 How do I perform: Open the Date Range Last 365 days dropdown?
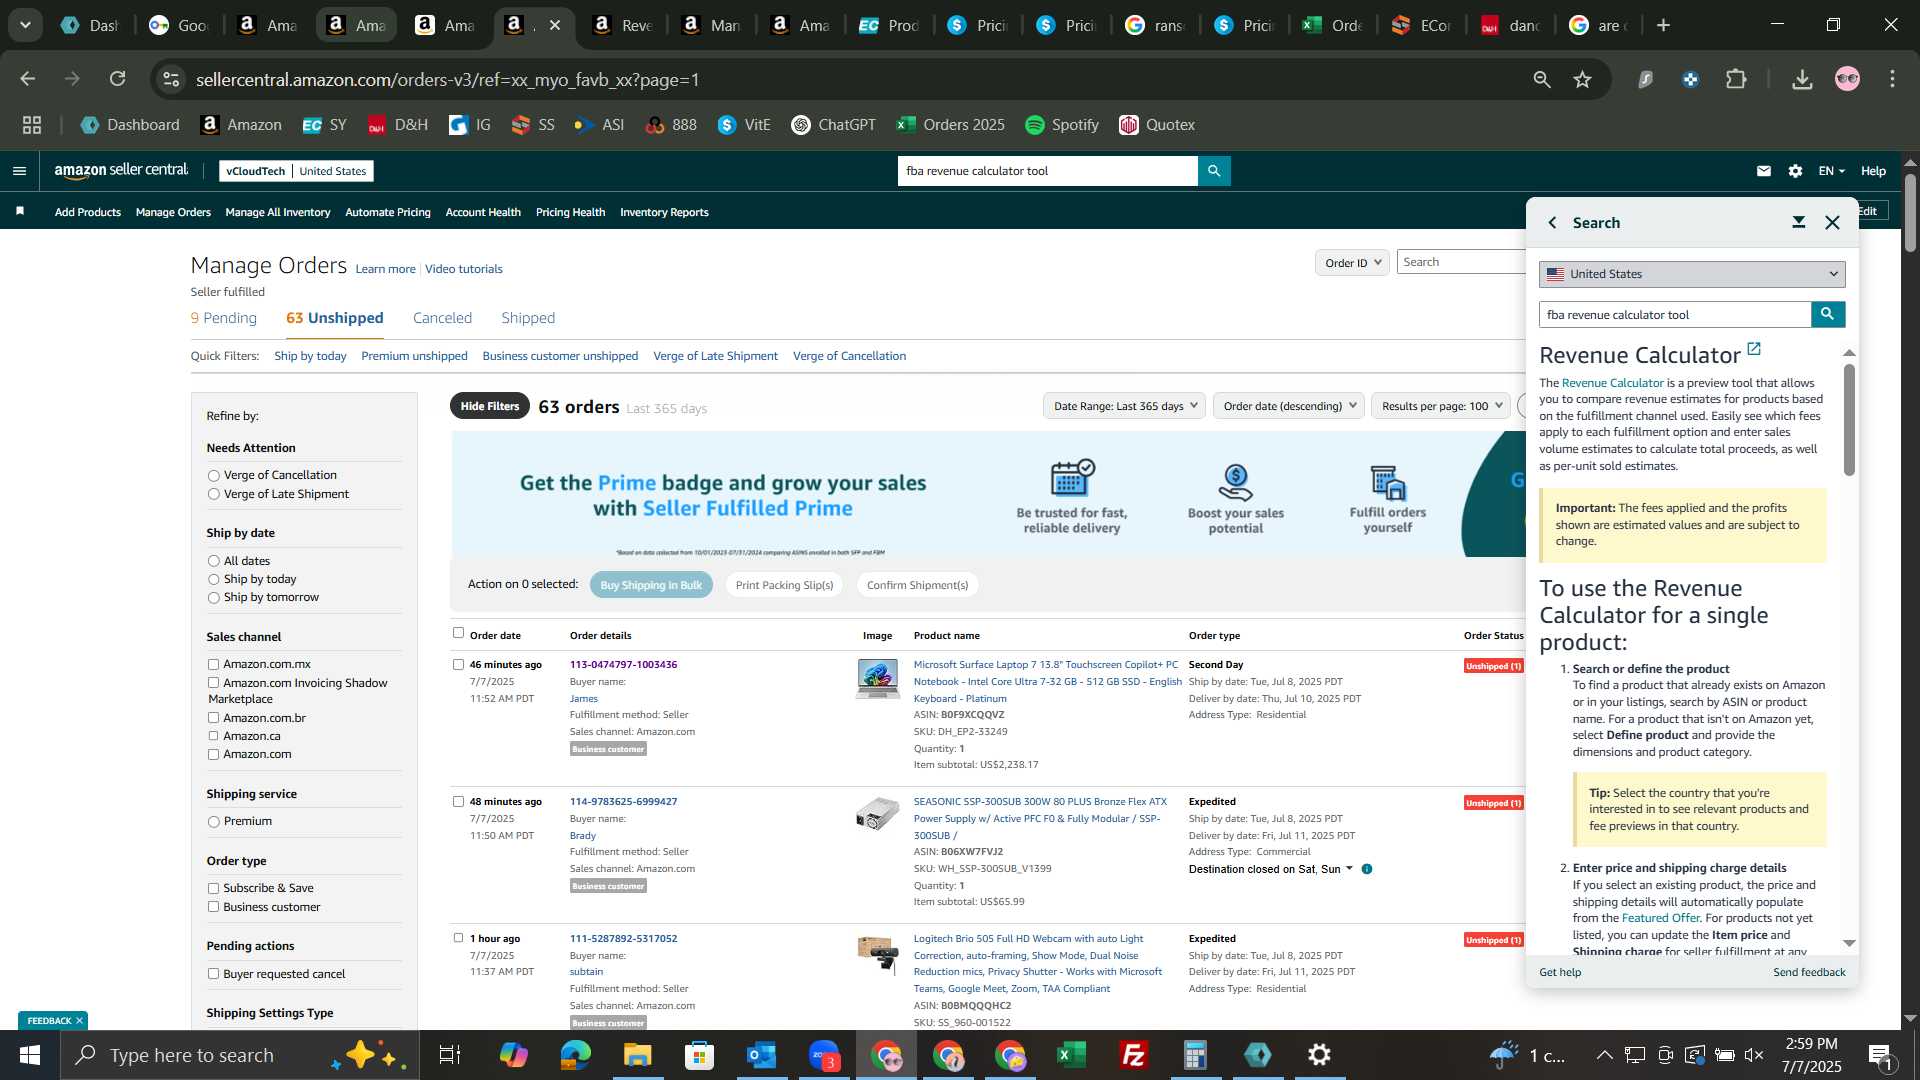(1124, 406)
